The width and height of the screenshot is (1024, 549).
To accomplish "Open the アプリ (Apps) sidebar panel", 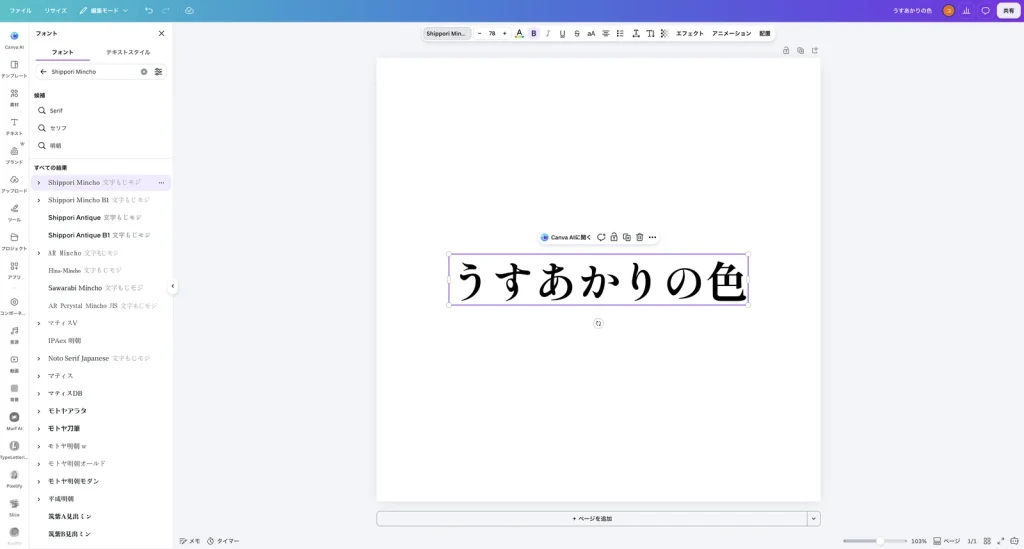I will [14, 270].
